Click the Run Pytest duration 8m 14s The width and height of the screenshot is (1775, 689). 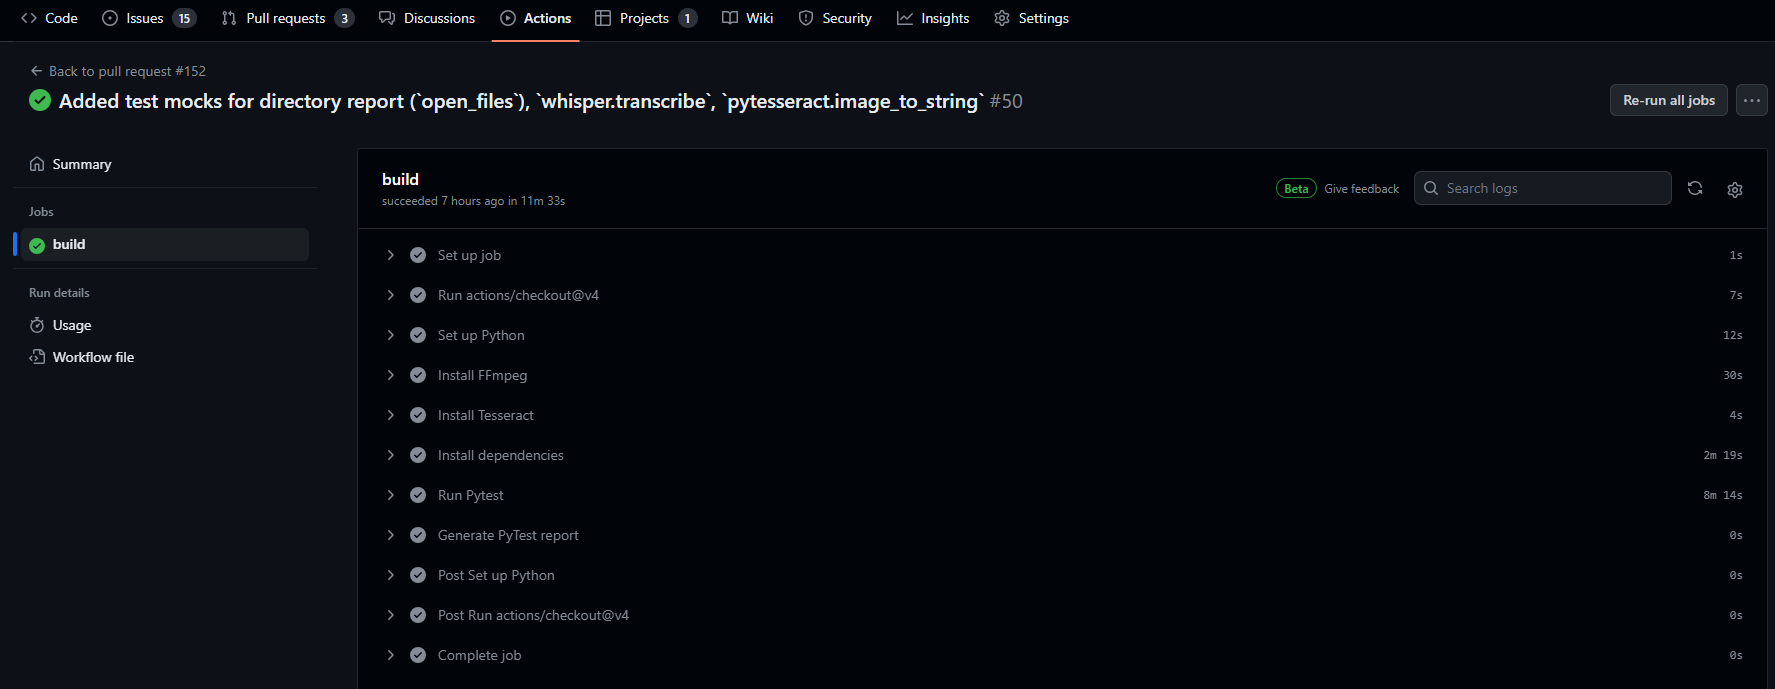pyautogui.click(x=1723, y=495)
